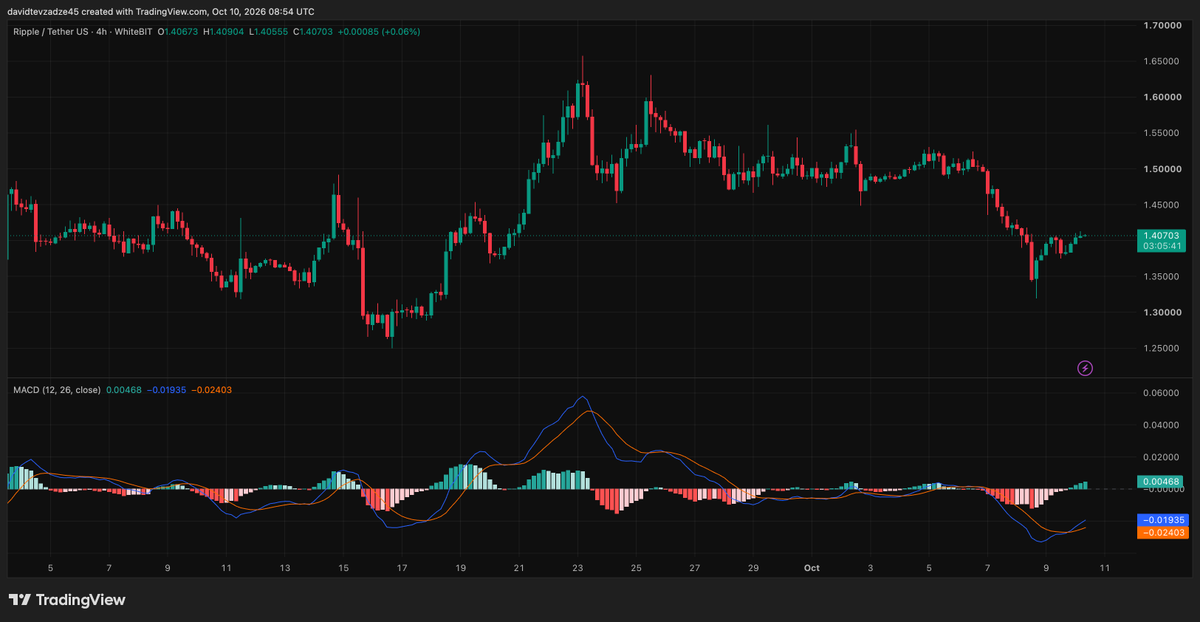Click the 1.60000 price axis label
Screen dimensions: 1200x622
(1161, 97)
